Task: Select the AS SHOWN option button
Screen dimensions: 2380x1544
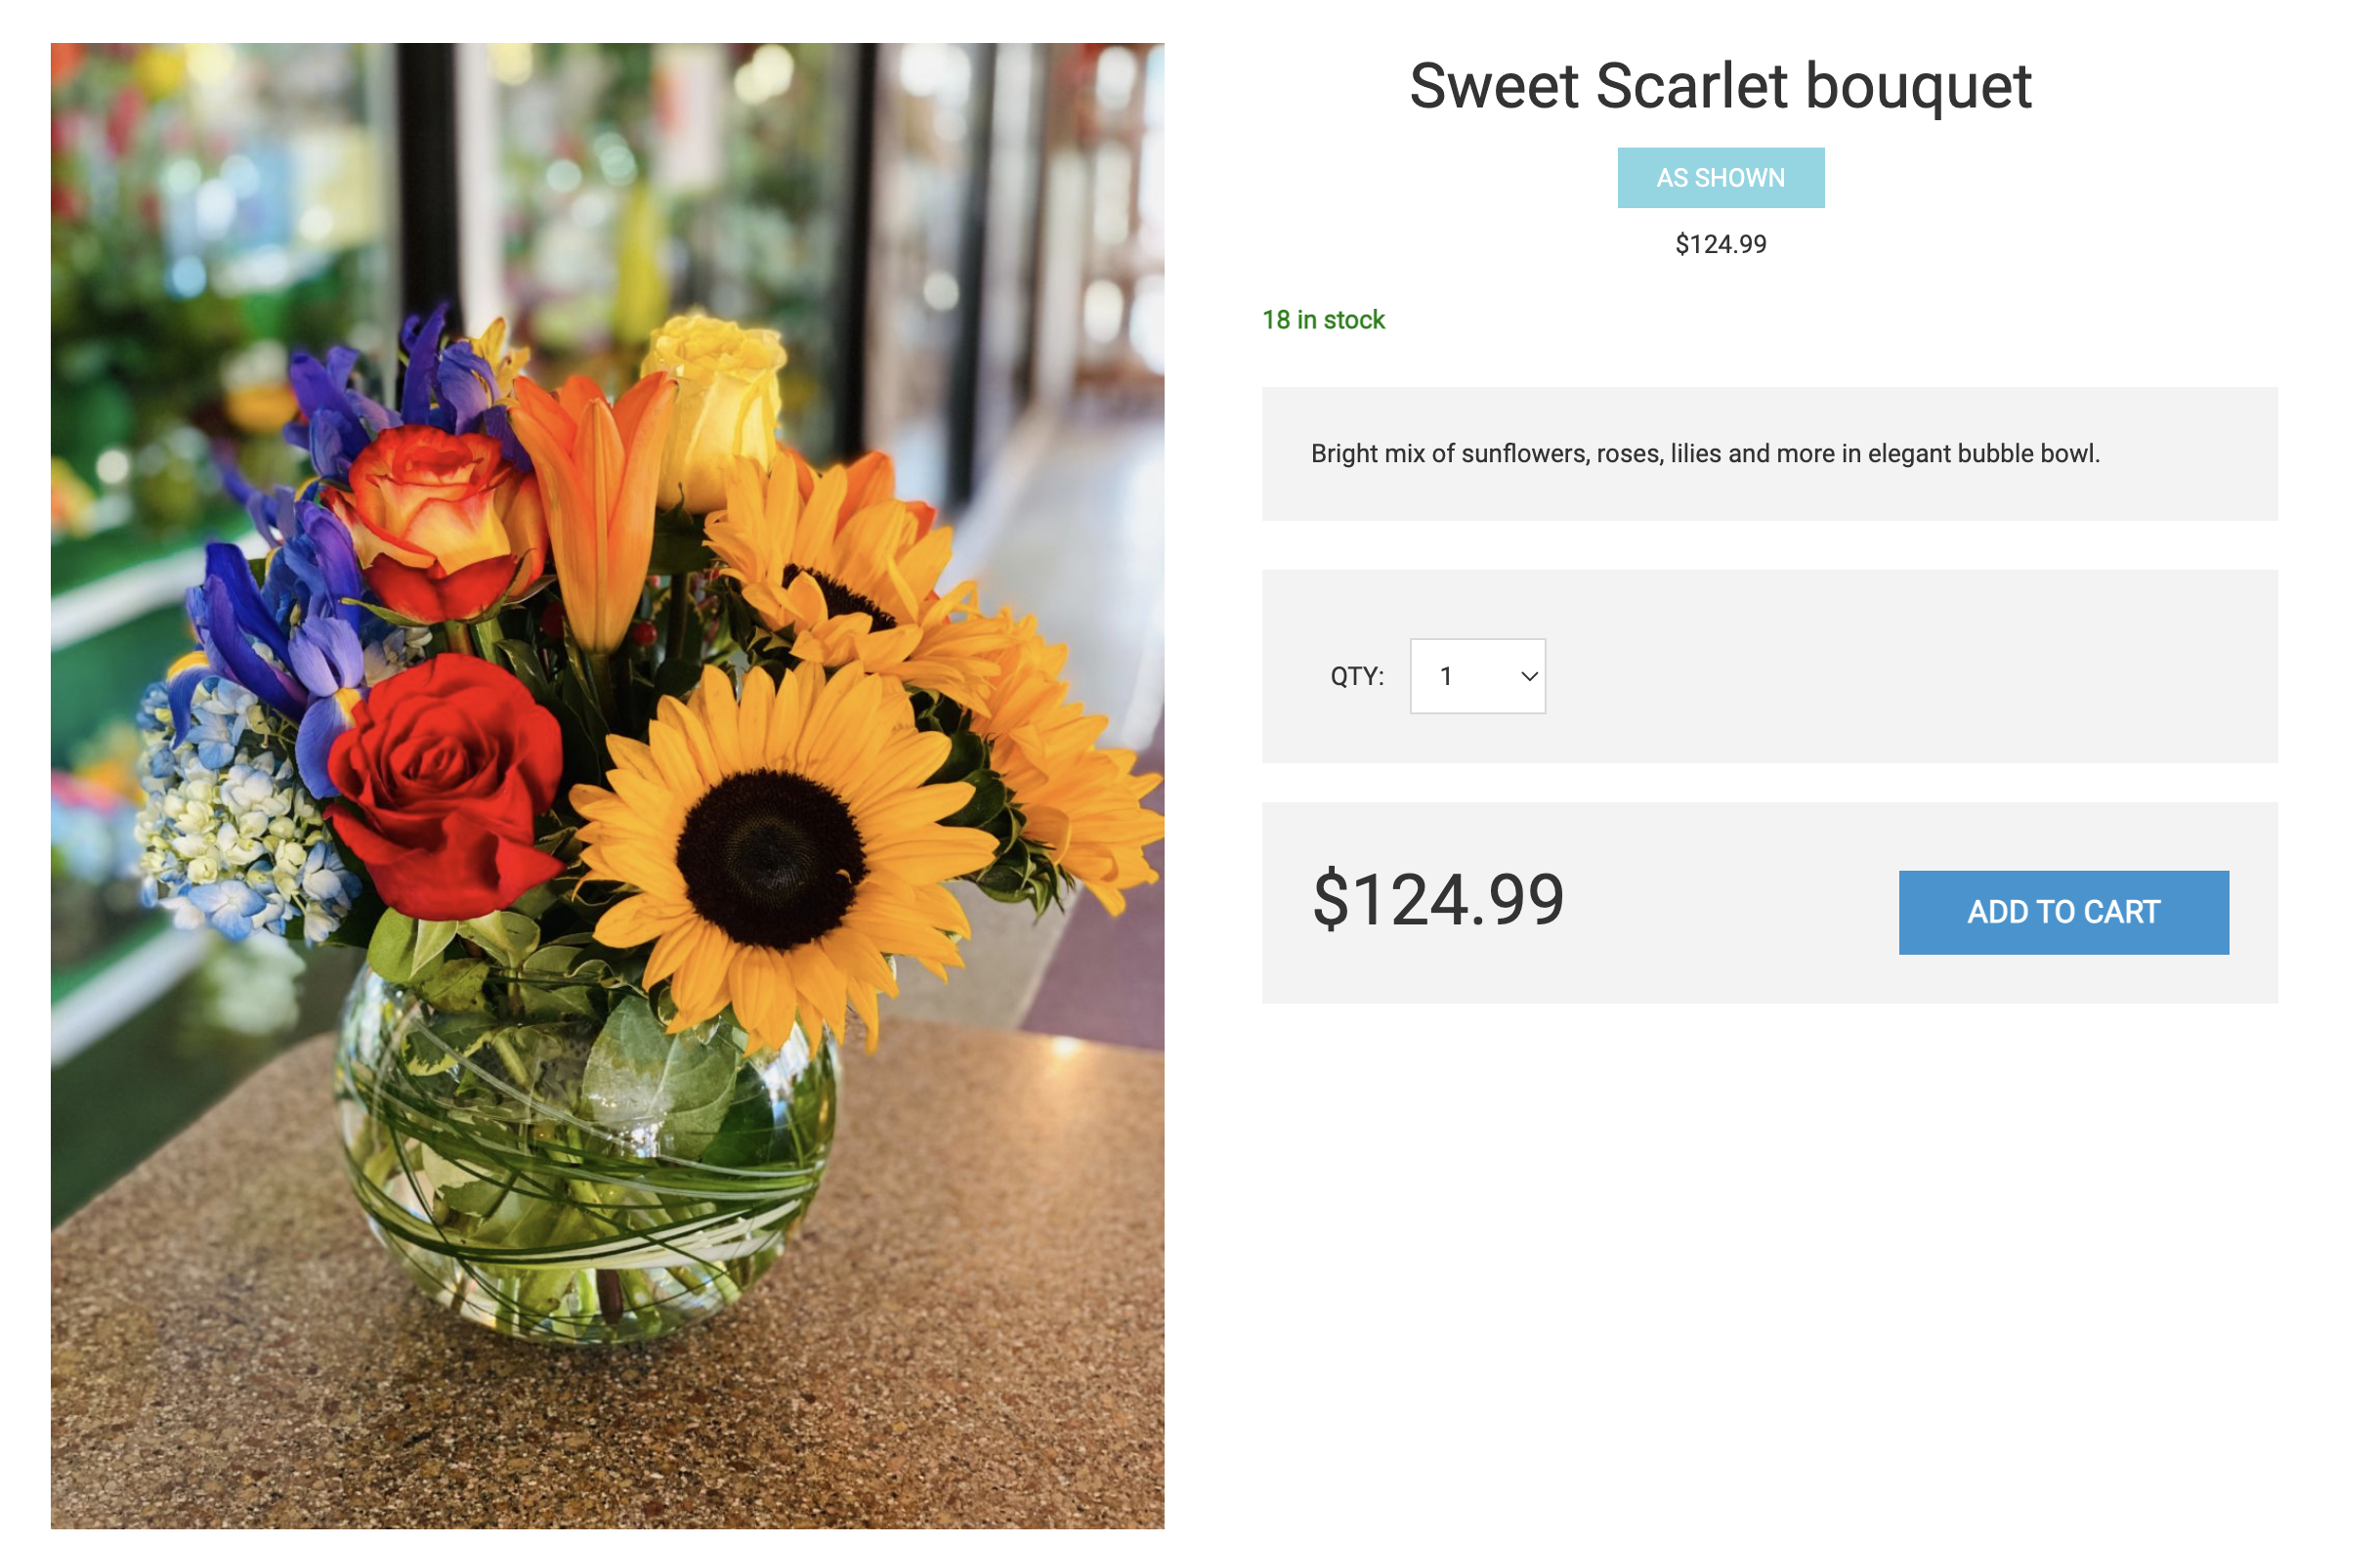Action: pos(1720,178)
